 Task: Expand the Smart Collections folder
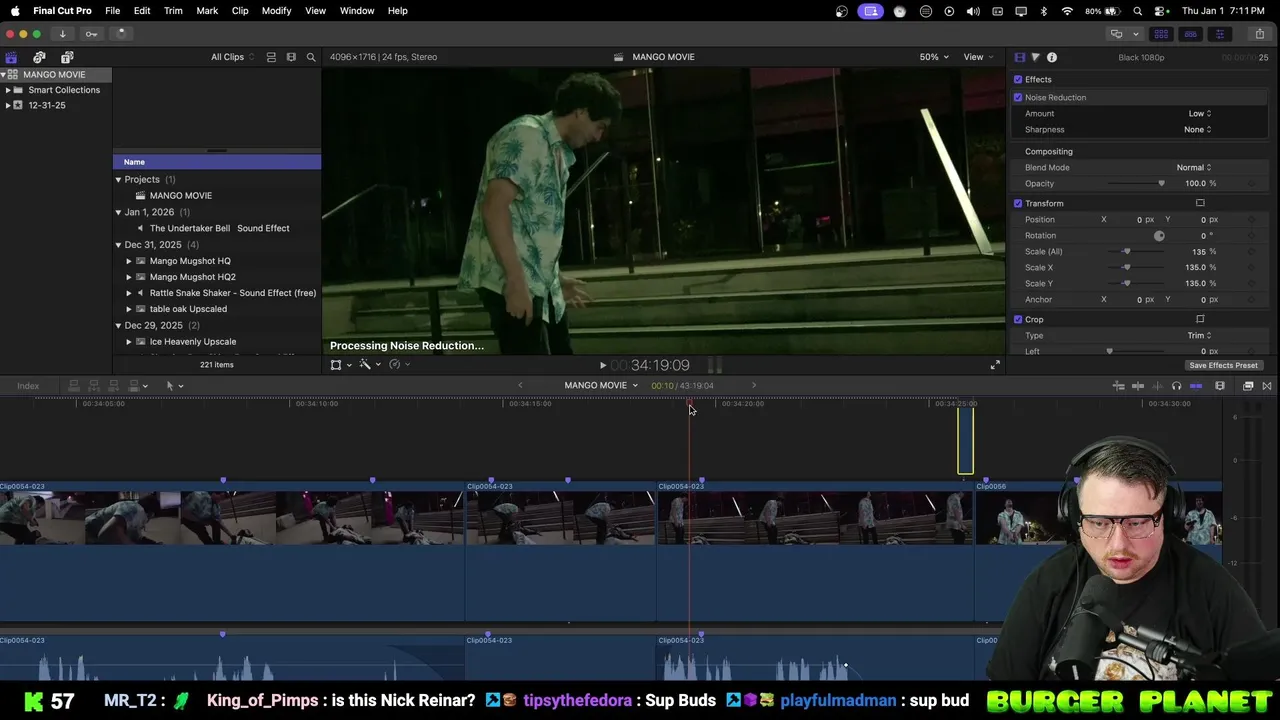click(8, 90)
